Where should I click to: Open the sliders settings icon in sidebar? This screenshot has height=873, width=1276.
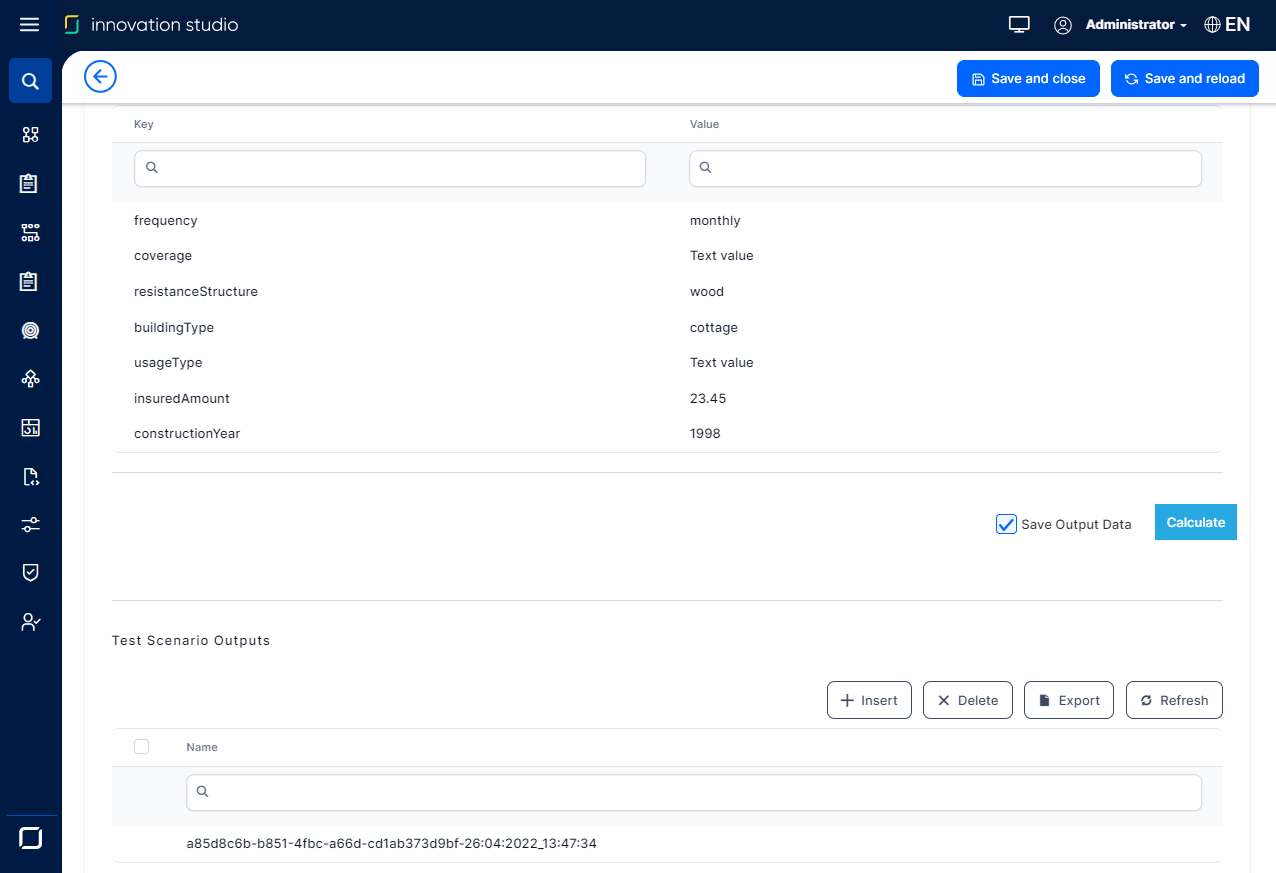[30, 524]
